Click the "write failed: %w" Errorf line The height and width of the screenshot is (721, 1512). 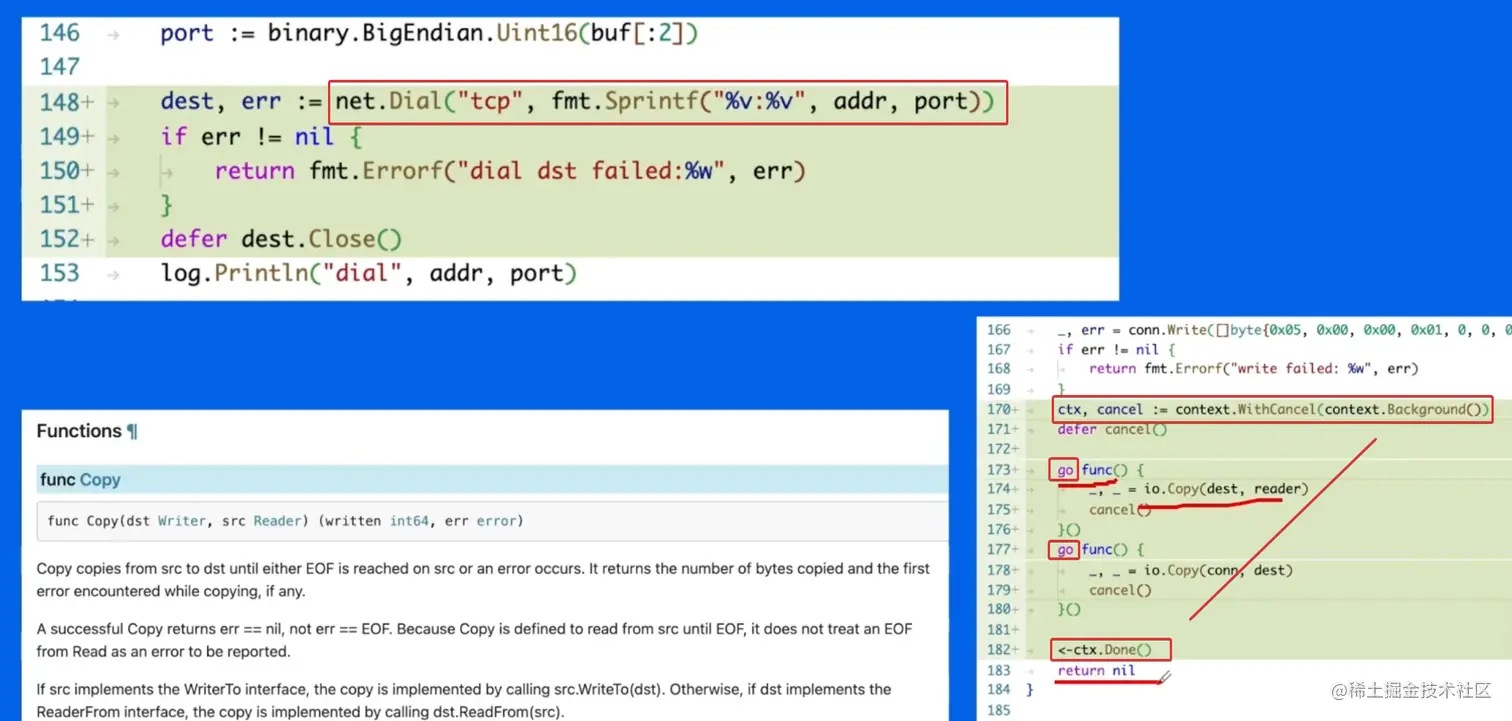(x=1254, y=368)
